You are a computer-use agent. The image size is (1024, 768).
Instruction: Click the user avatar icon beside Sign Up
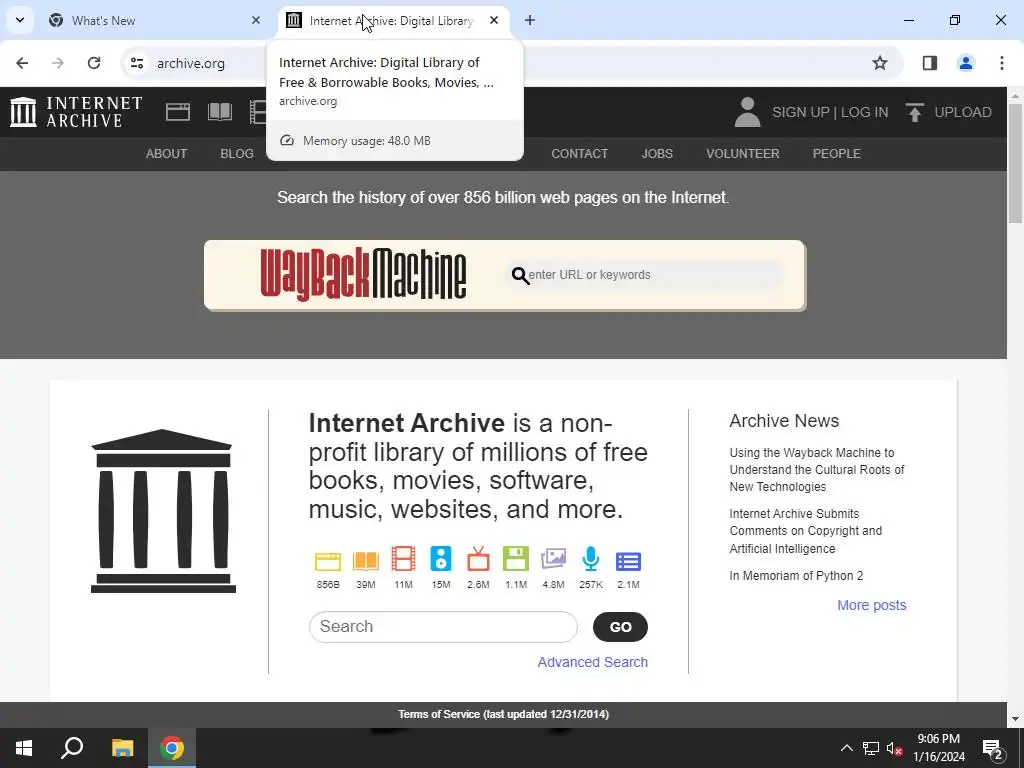click(x=747, y=112)
